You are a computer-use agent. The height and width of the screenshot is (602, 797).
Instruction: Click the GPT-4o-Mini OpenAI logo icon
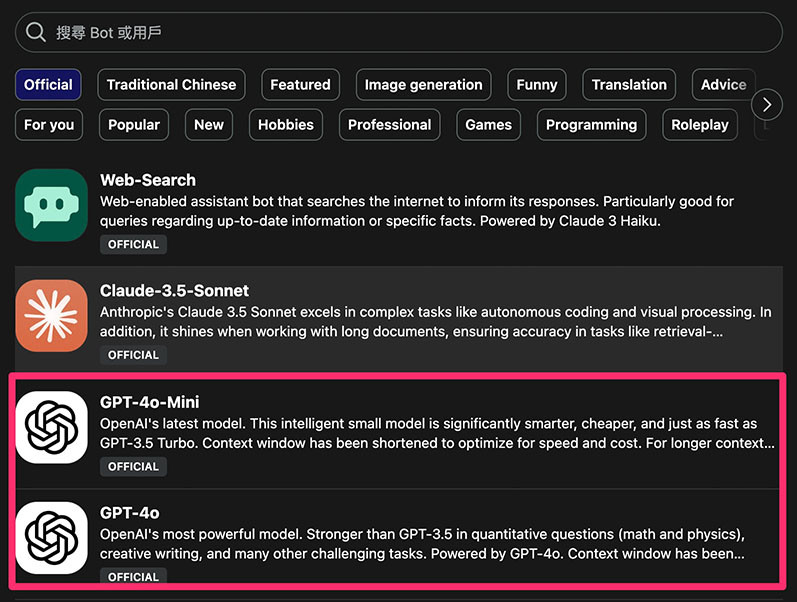(51, 427)
